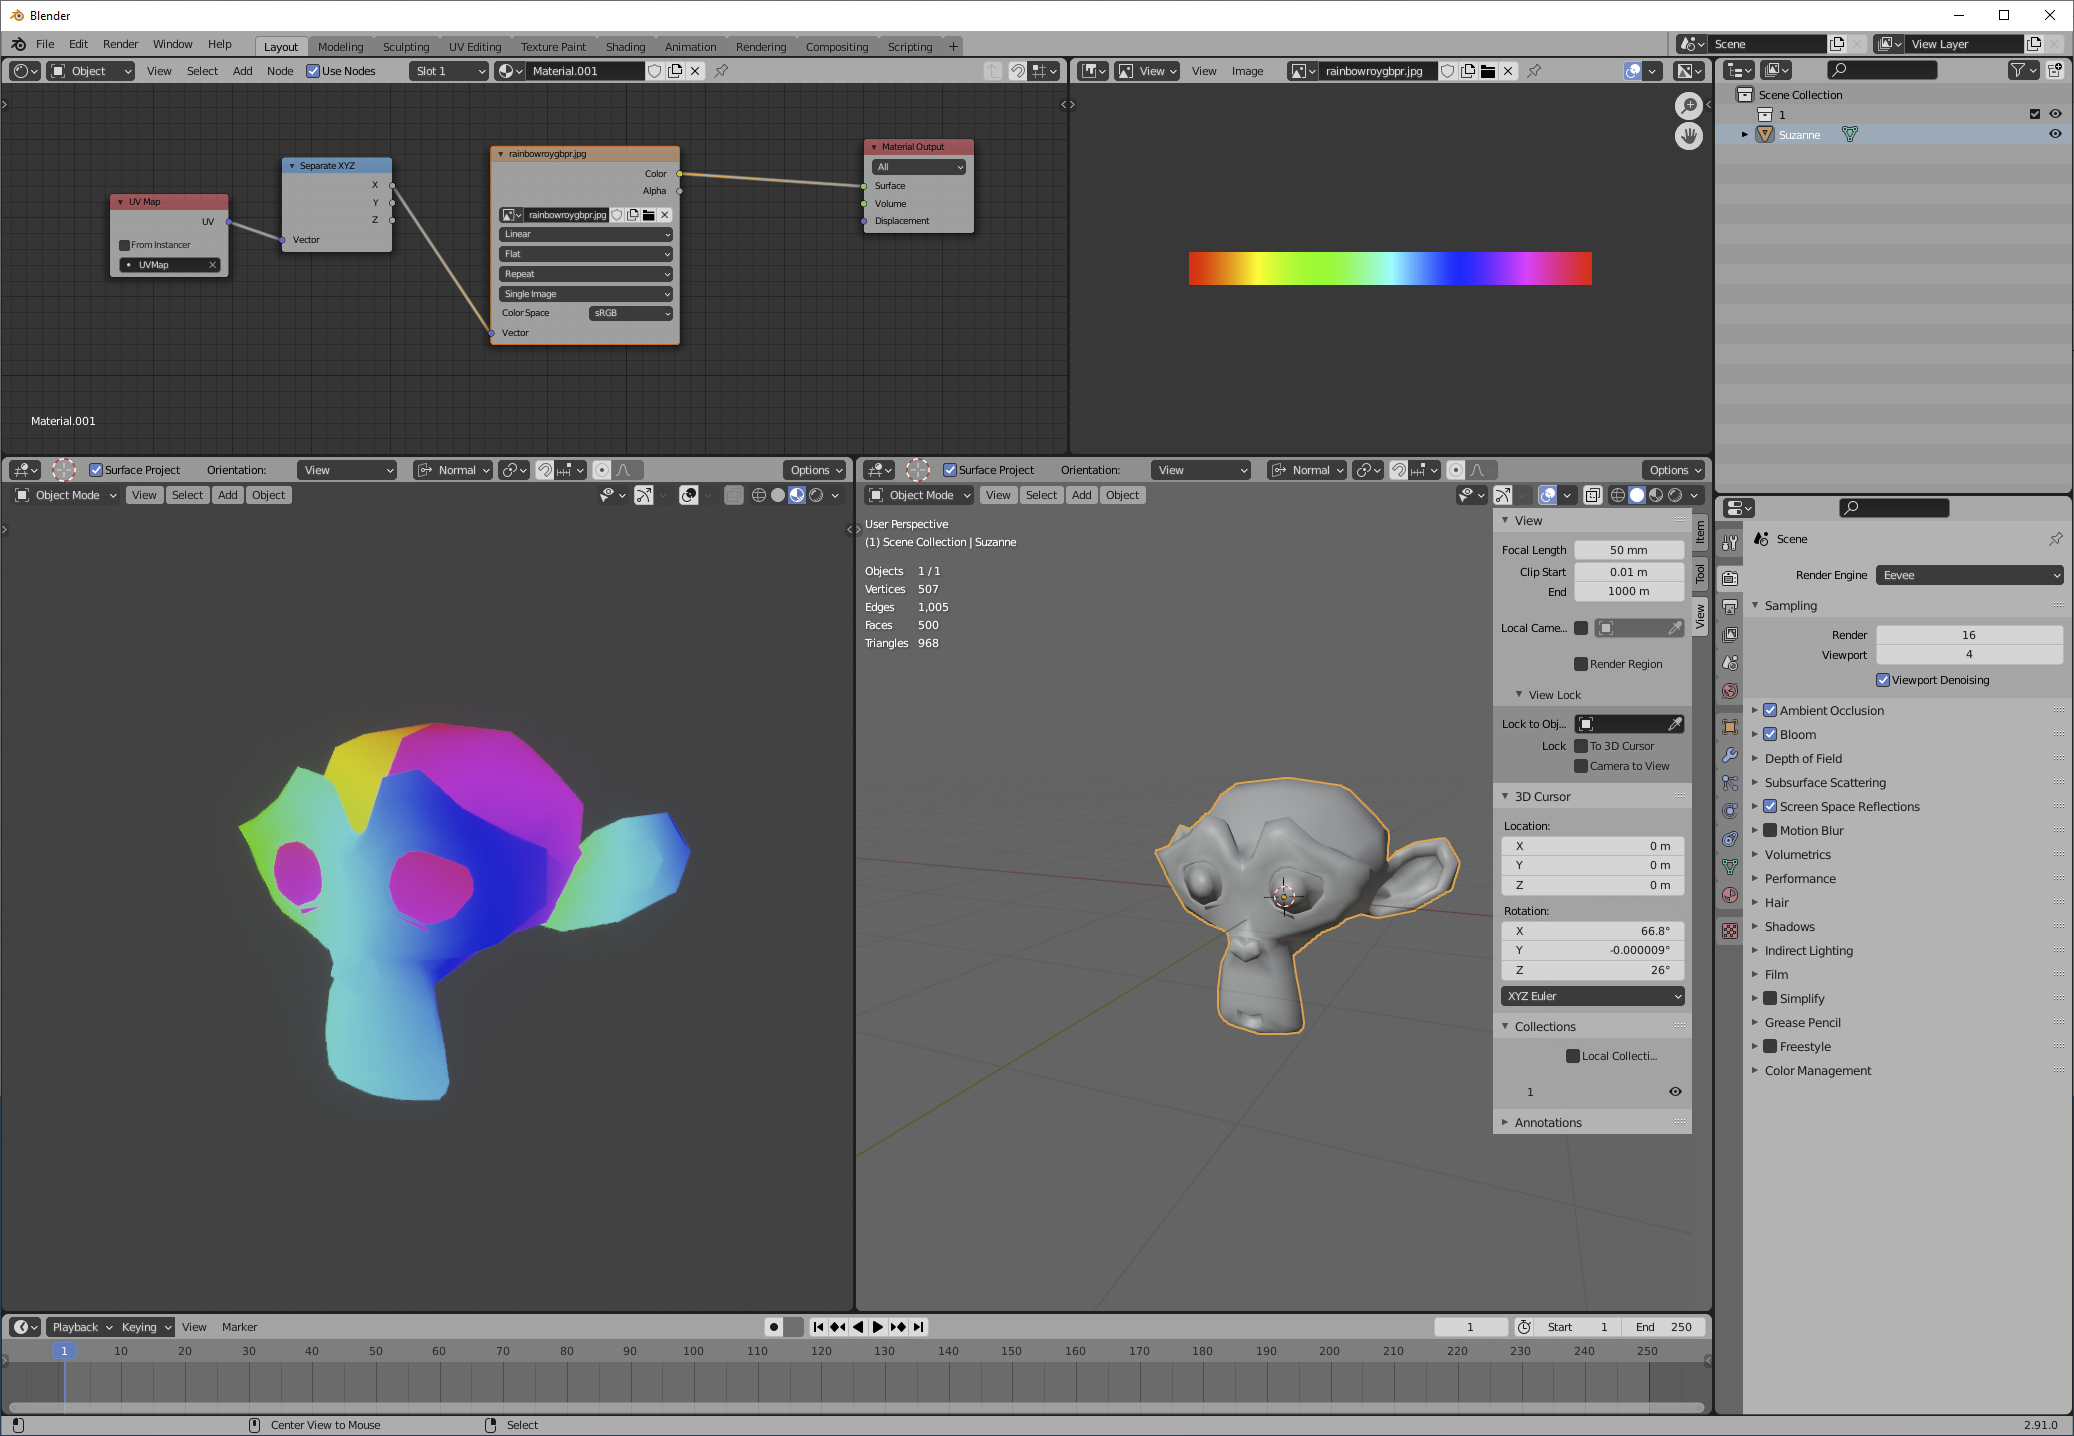Open the File menu

45,44
